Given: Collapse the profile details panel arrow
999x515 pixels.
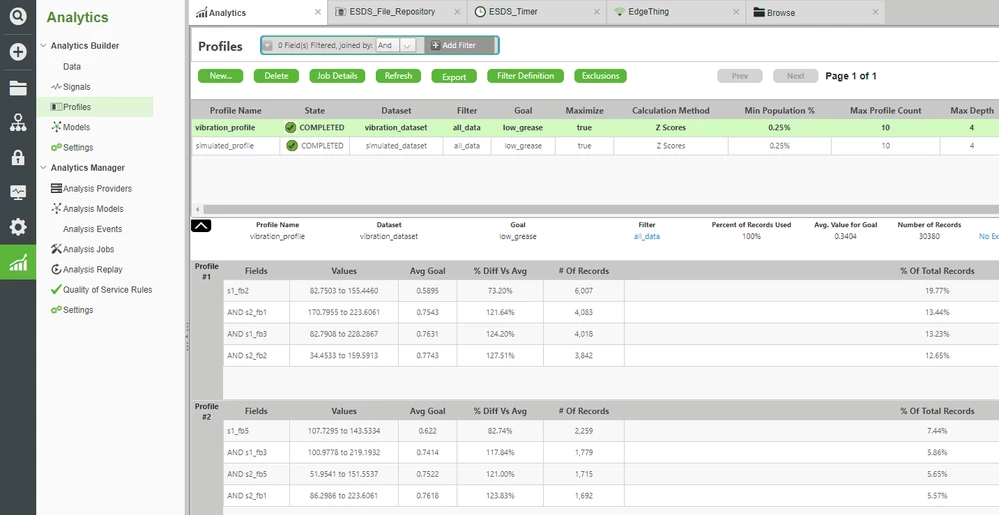Looking at the screenshot, I should [x=201, y=226].
